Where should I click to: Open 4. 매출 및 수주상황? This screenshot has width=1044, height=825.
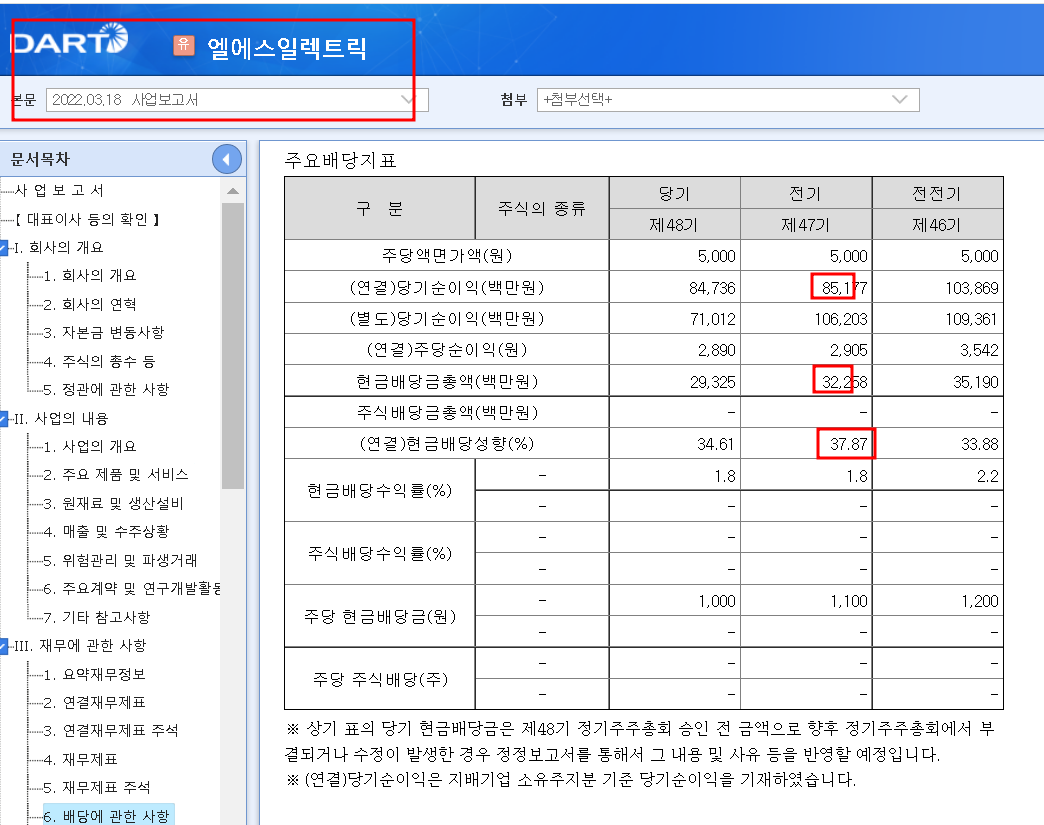coord(107,531)
